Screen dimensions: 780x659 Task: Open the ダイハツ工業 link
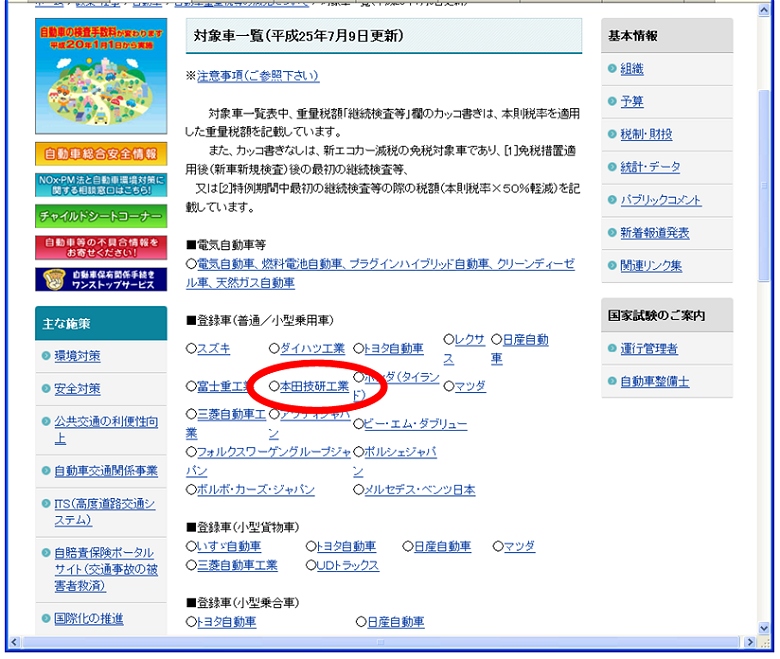coord(312,349)
